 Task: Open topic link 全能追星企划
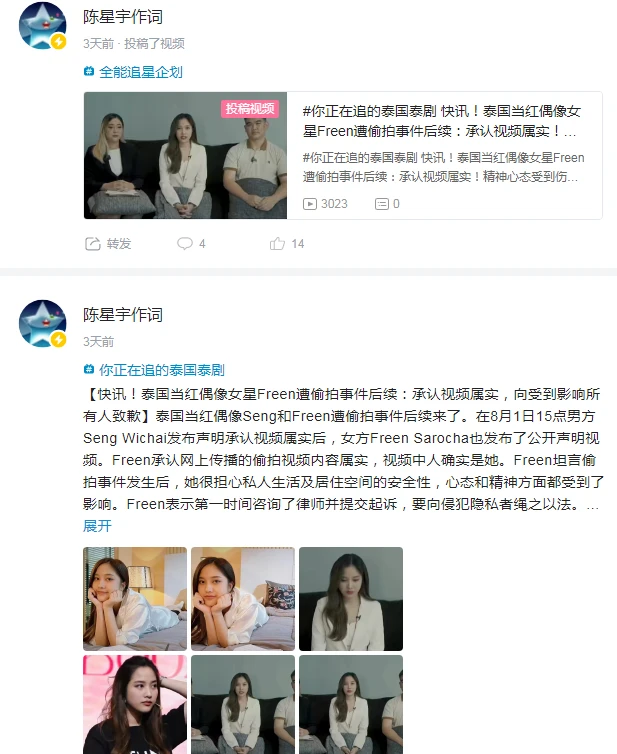pyautogui.click(x=141, y=72)
